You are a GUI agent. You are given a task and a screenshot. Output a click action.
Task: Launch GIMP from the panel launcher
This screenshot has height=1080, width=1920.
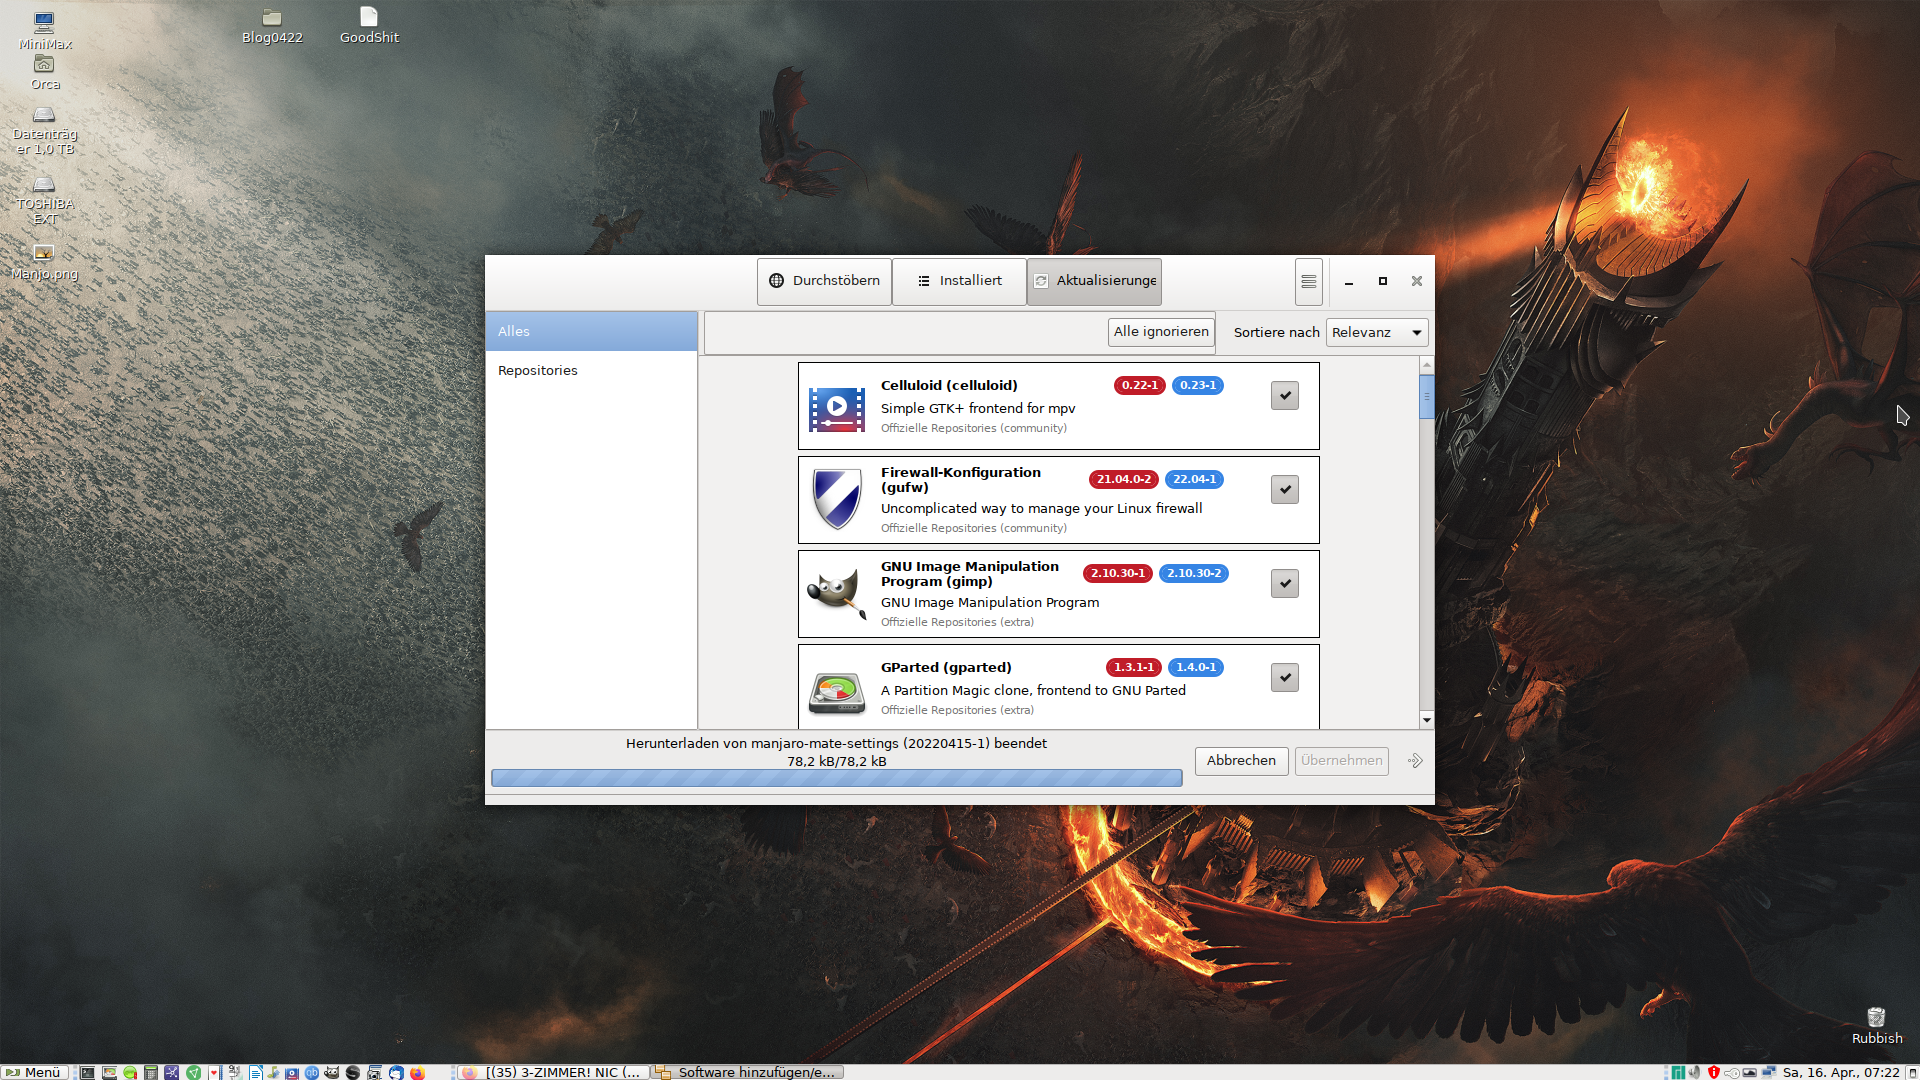click(x=332, y=1072)
